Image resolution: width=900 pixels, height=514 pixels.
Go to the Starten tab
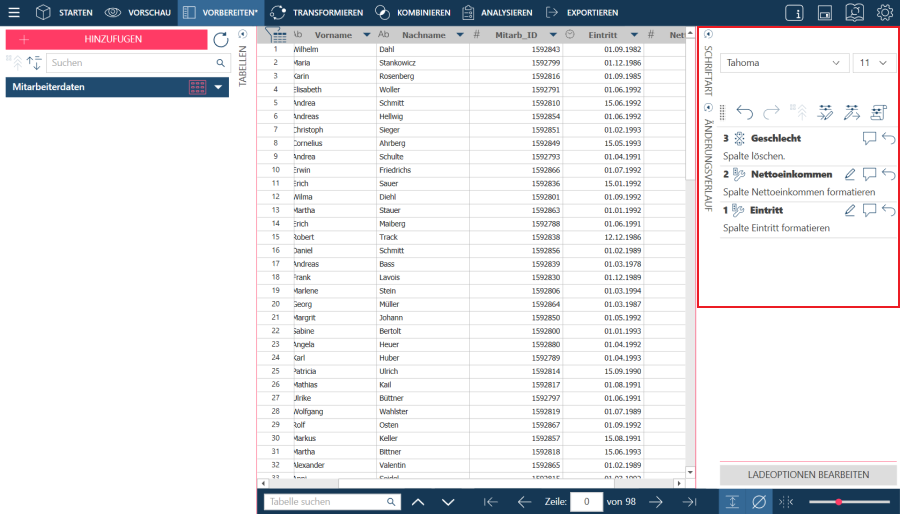pyautogui.click(x=64, y=13)
